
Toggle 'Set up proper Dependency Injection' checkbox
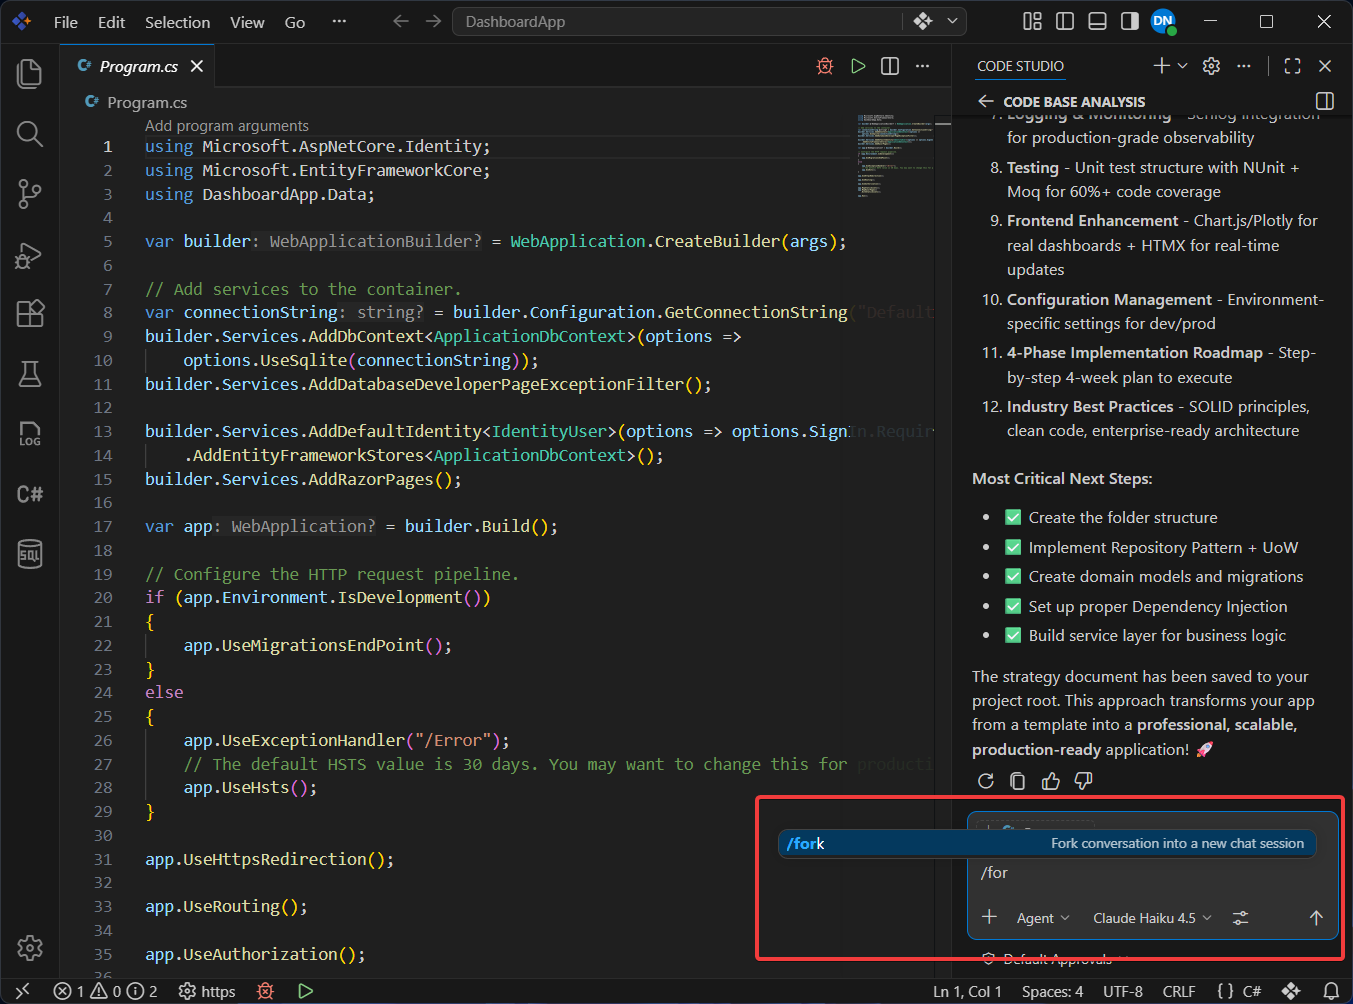coord(1013,606)
